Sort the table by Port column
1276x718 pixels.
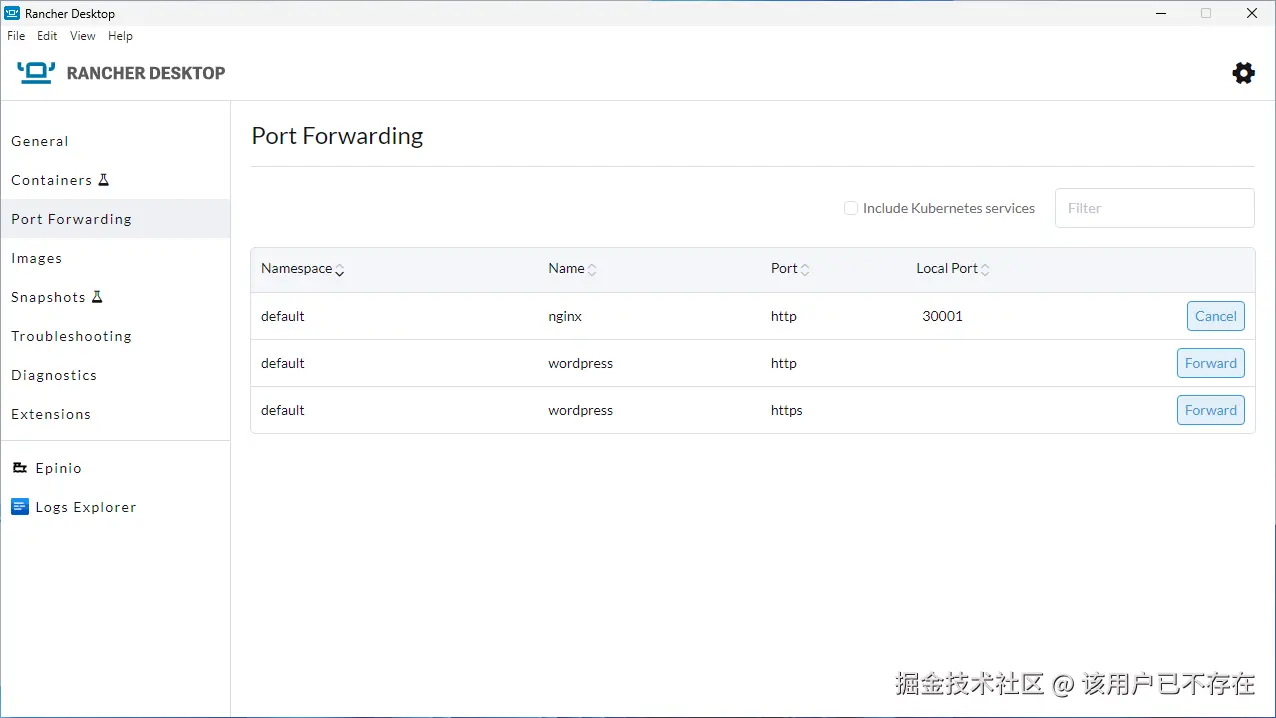tap(790, 269)
